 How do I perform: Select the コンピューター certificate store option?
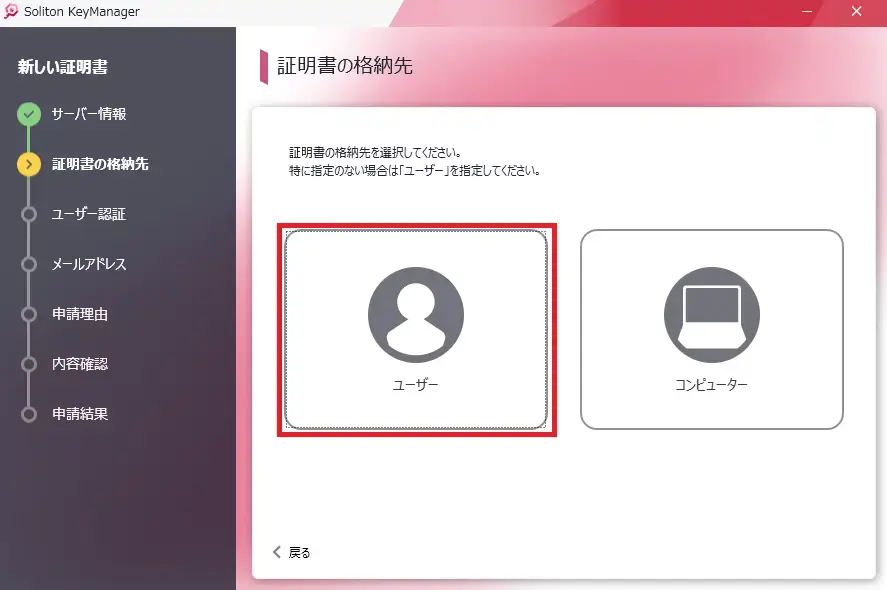pos(712,329)
